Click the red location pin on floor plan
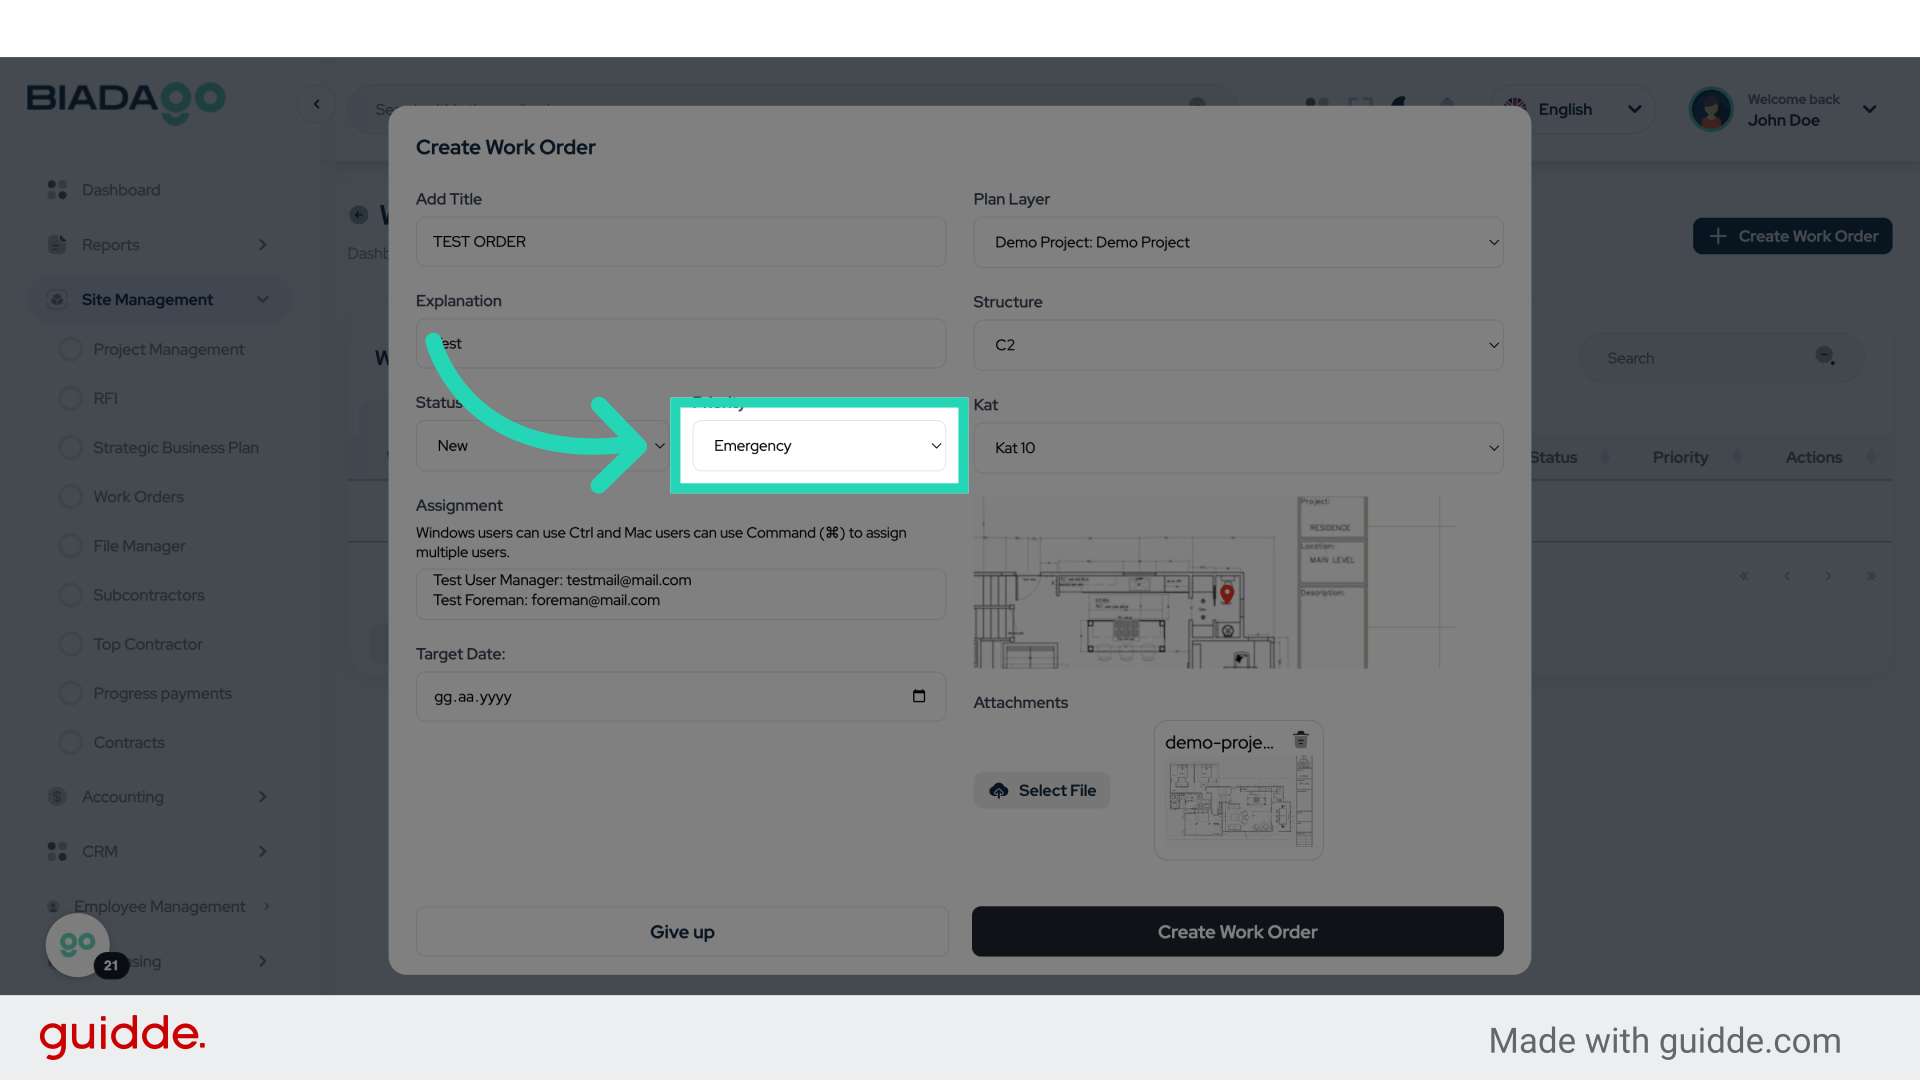 click(1227, 593)
